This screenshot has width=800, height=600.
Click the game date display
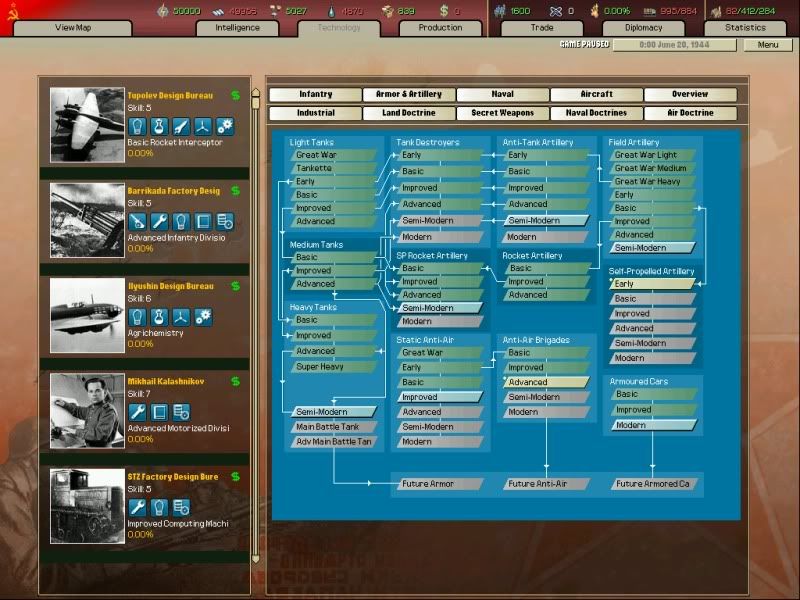coord(675,45)
